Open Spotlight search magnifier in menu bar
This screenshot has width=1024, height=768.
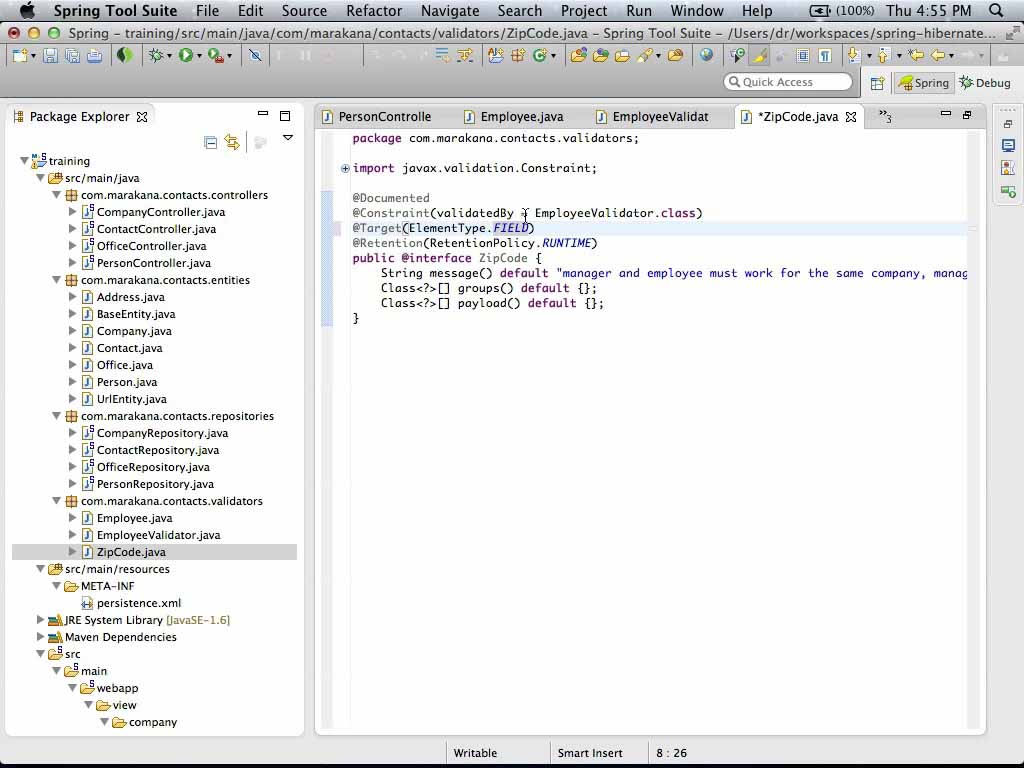point(996,10)
